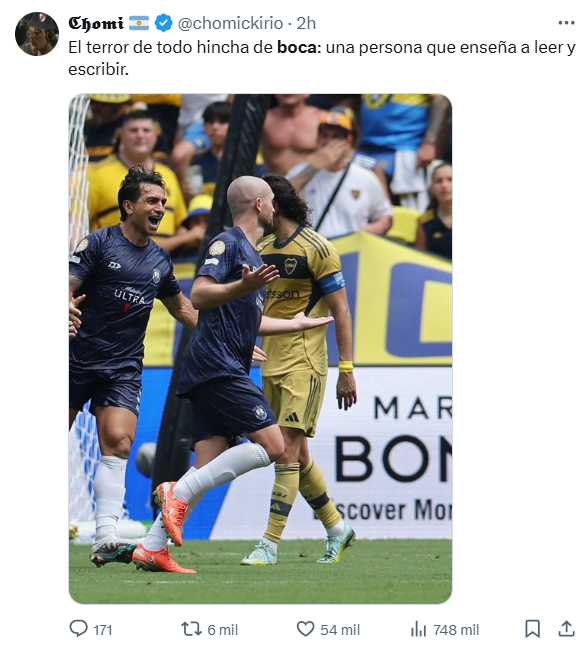The height and width of the screenshot is (647, 587).
Task: Open the reply speech bubble icon
Action: pos(78,629)
